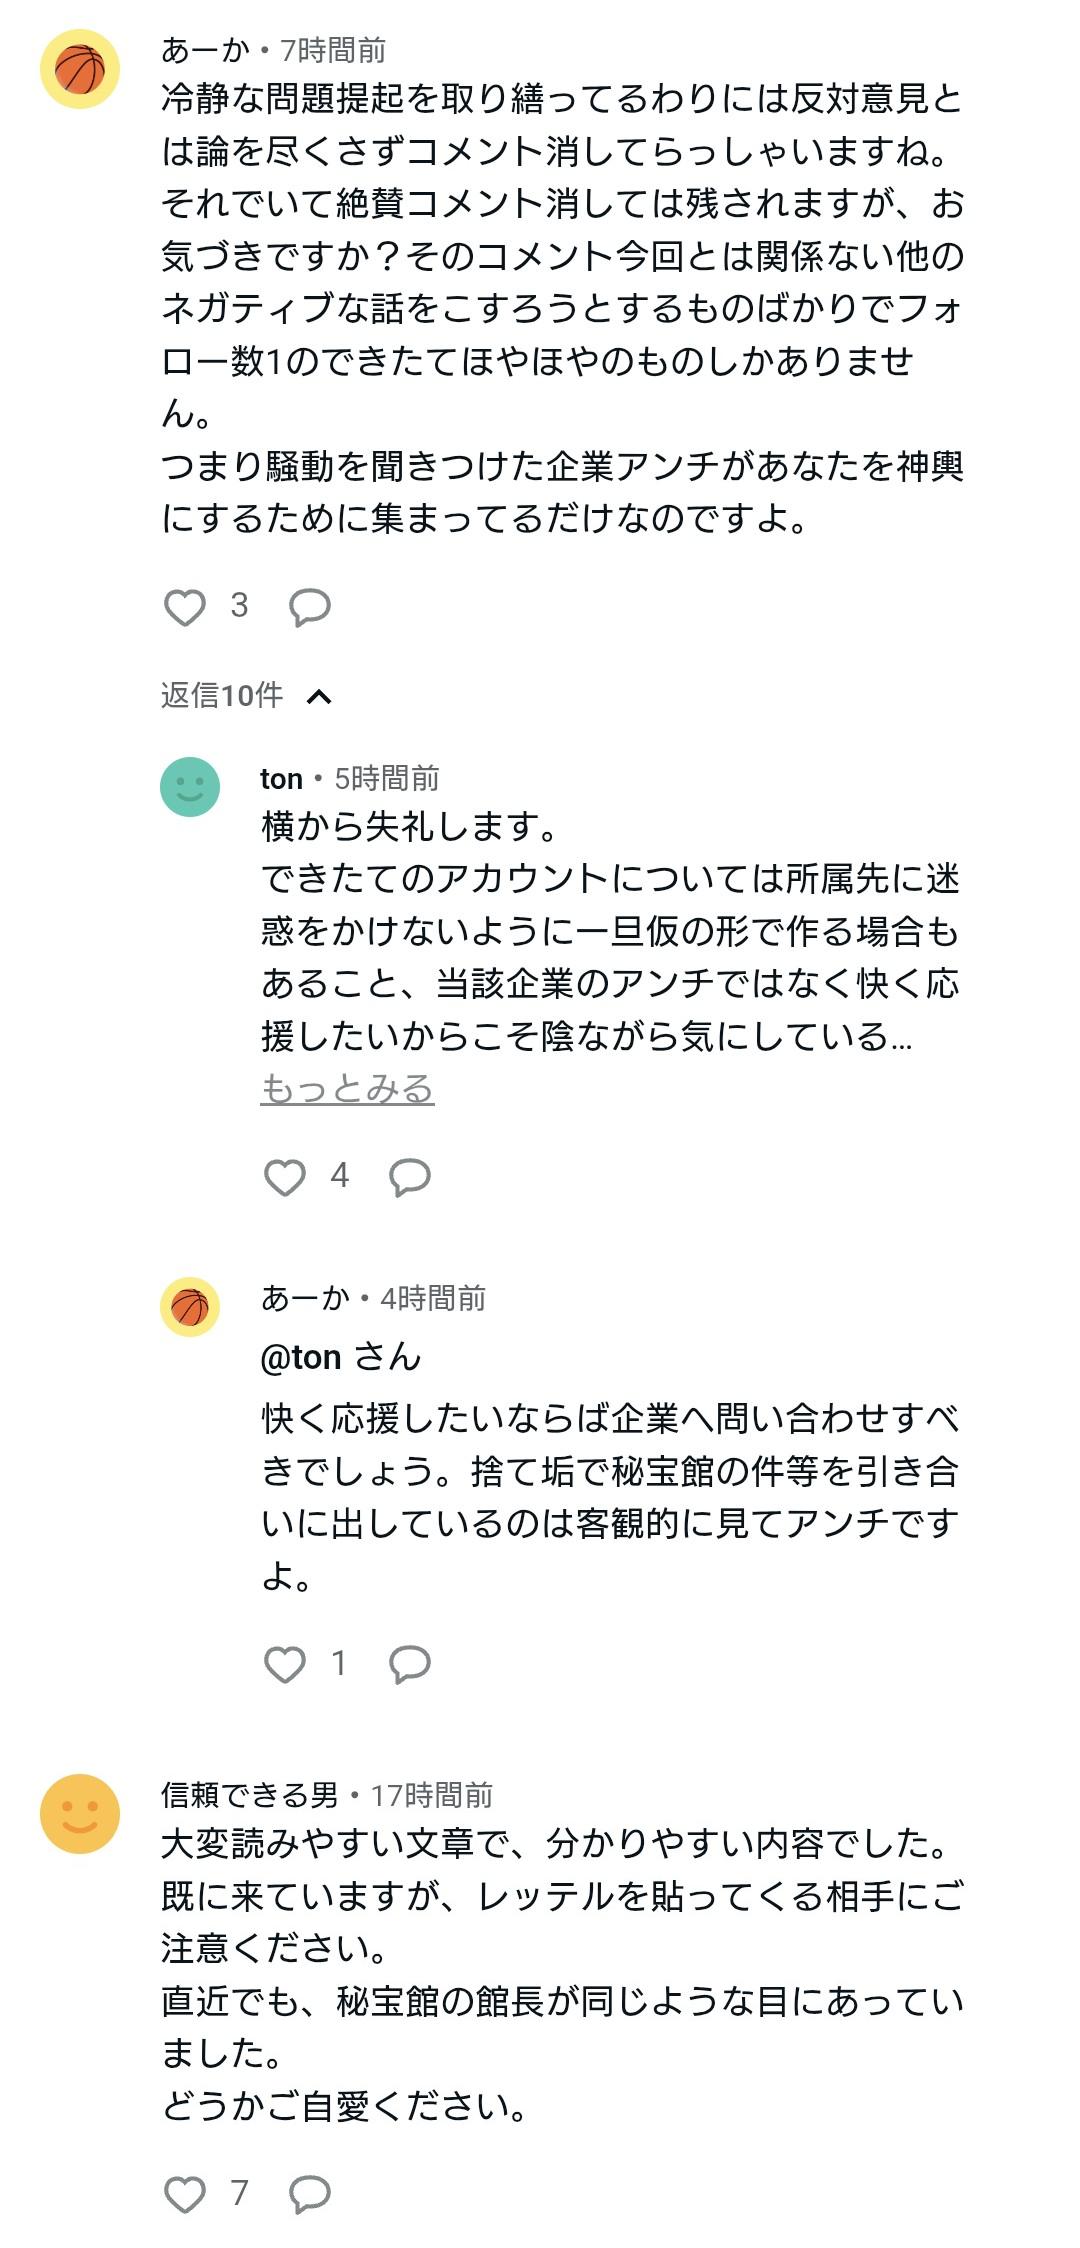Click reply bubble under ton's comment
1080x2248 pixels.
coord(410,1177)
